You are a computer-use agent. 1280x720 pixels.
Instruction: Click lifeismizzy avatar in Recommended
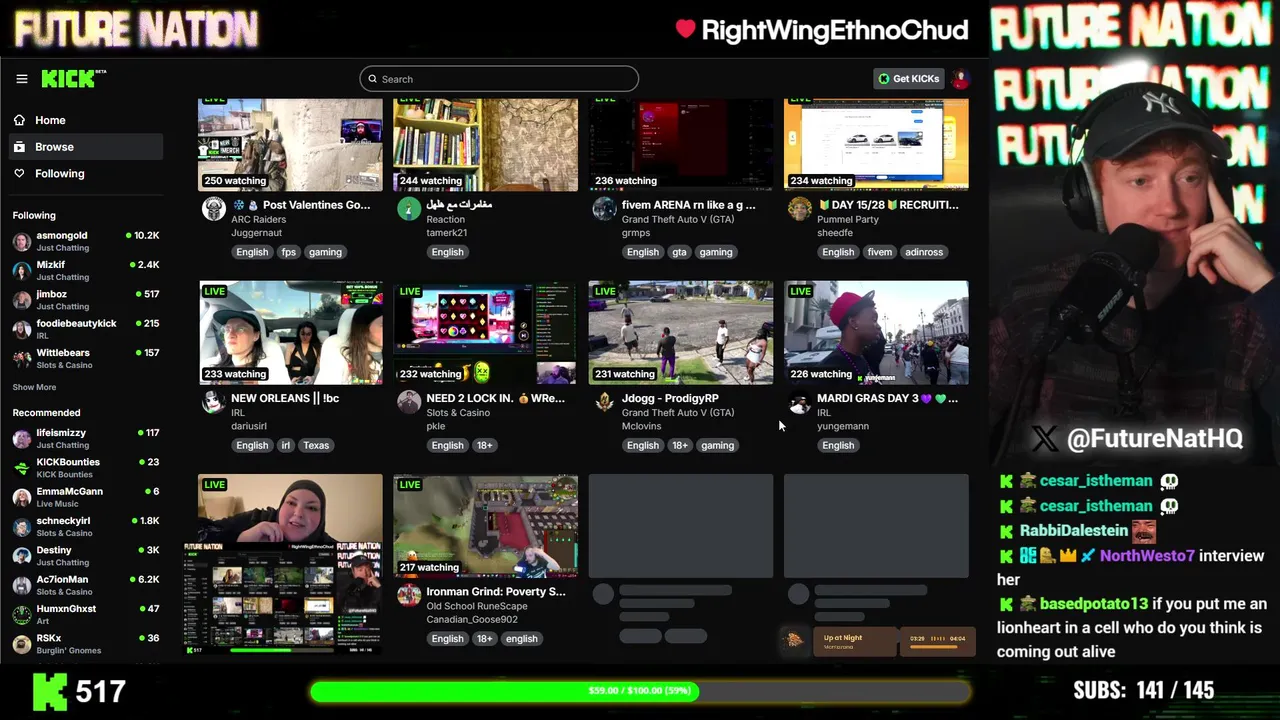(x=21, y=438)
